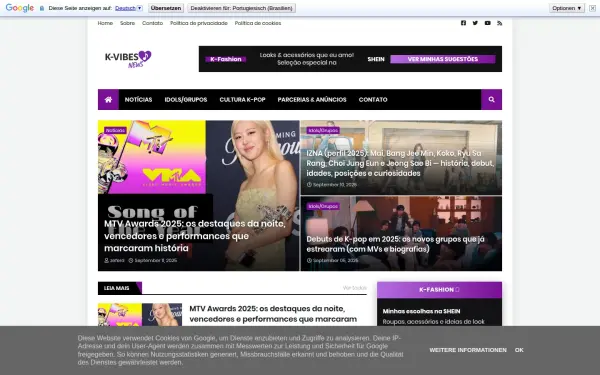This screenshot has width=600, height=375.
Task: Click Weitere Informationen in cookie notice
Action: click(468, 350)
